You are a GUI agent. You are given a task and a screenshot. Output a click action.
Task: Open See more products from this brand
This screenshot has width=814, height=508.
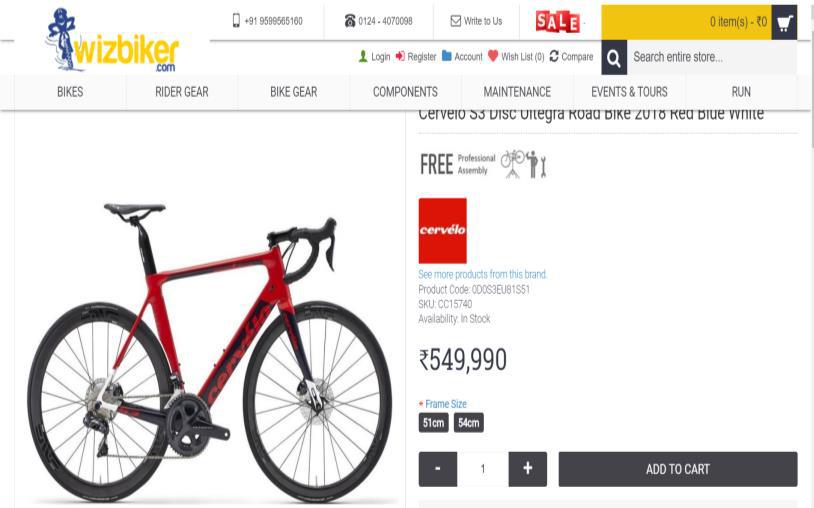(483, 274)
